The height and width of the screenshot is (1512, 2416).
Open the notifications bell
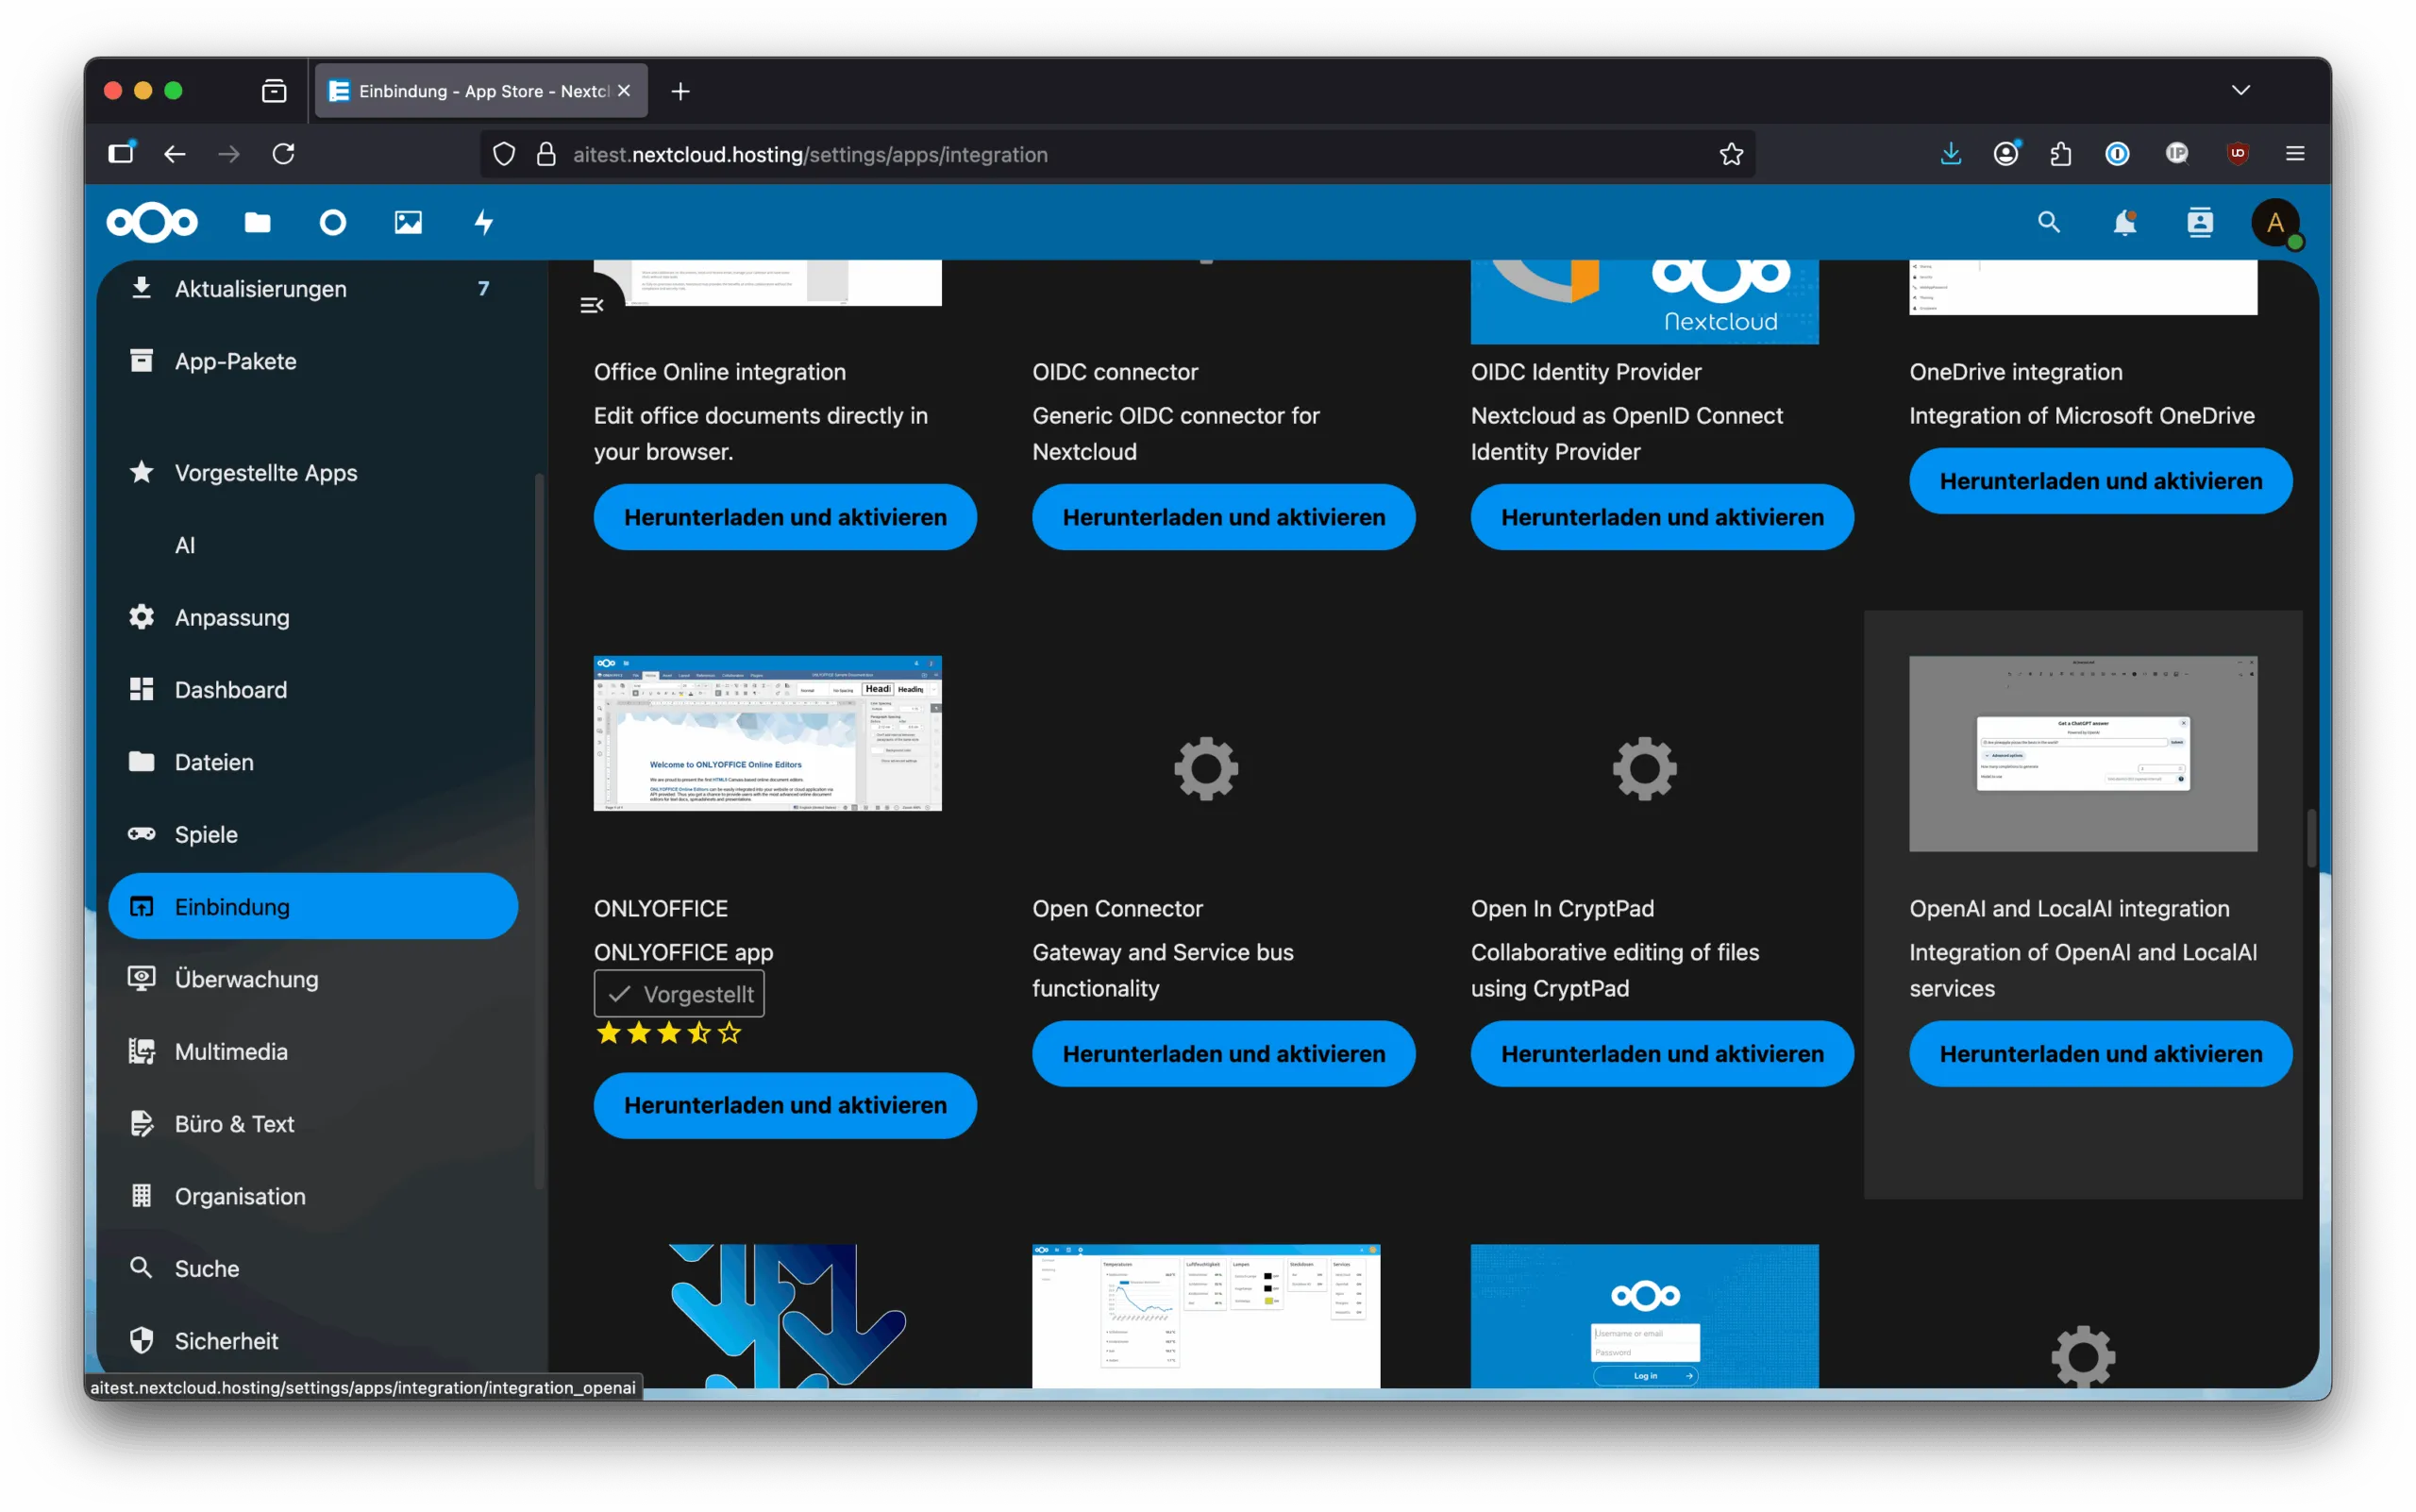coord(2124,222)
